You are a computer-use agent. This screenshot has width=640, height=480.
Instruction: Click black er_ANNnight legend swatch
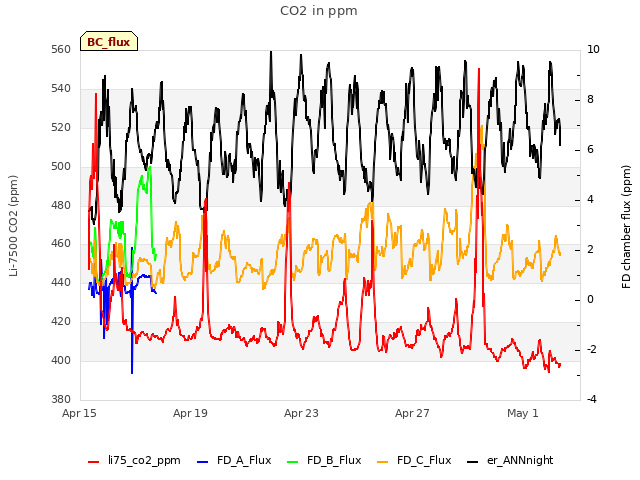[472, 462]
